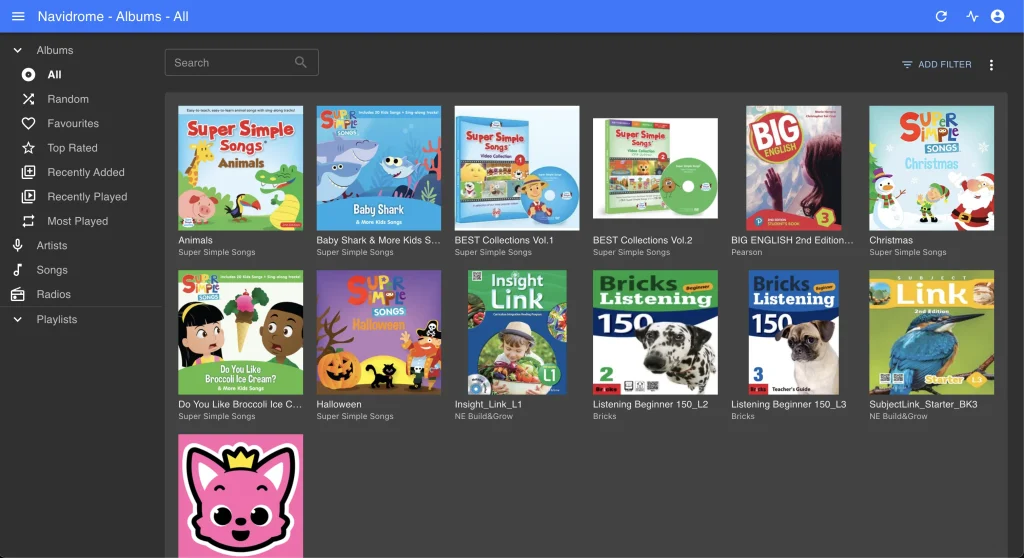
Task: Click the Insight_Link_L1 title
Action: tap(488, 404)
